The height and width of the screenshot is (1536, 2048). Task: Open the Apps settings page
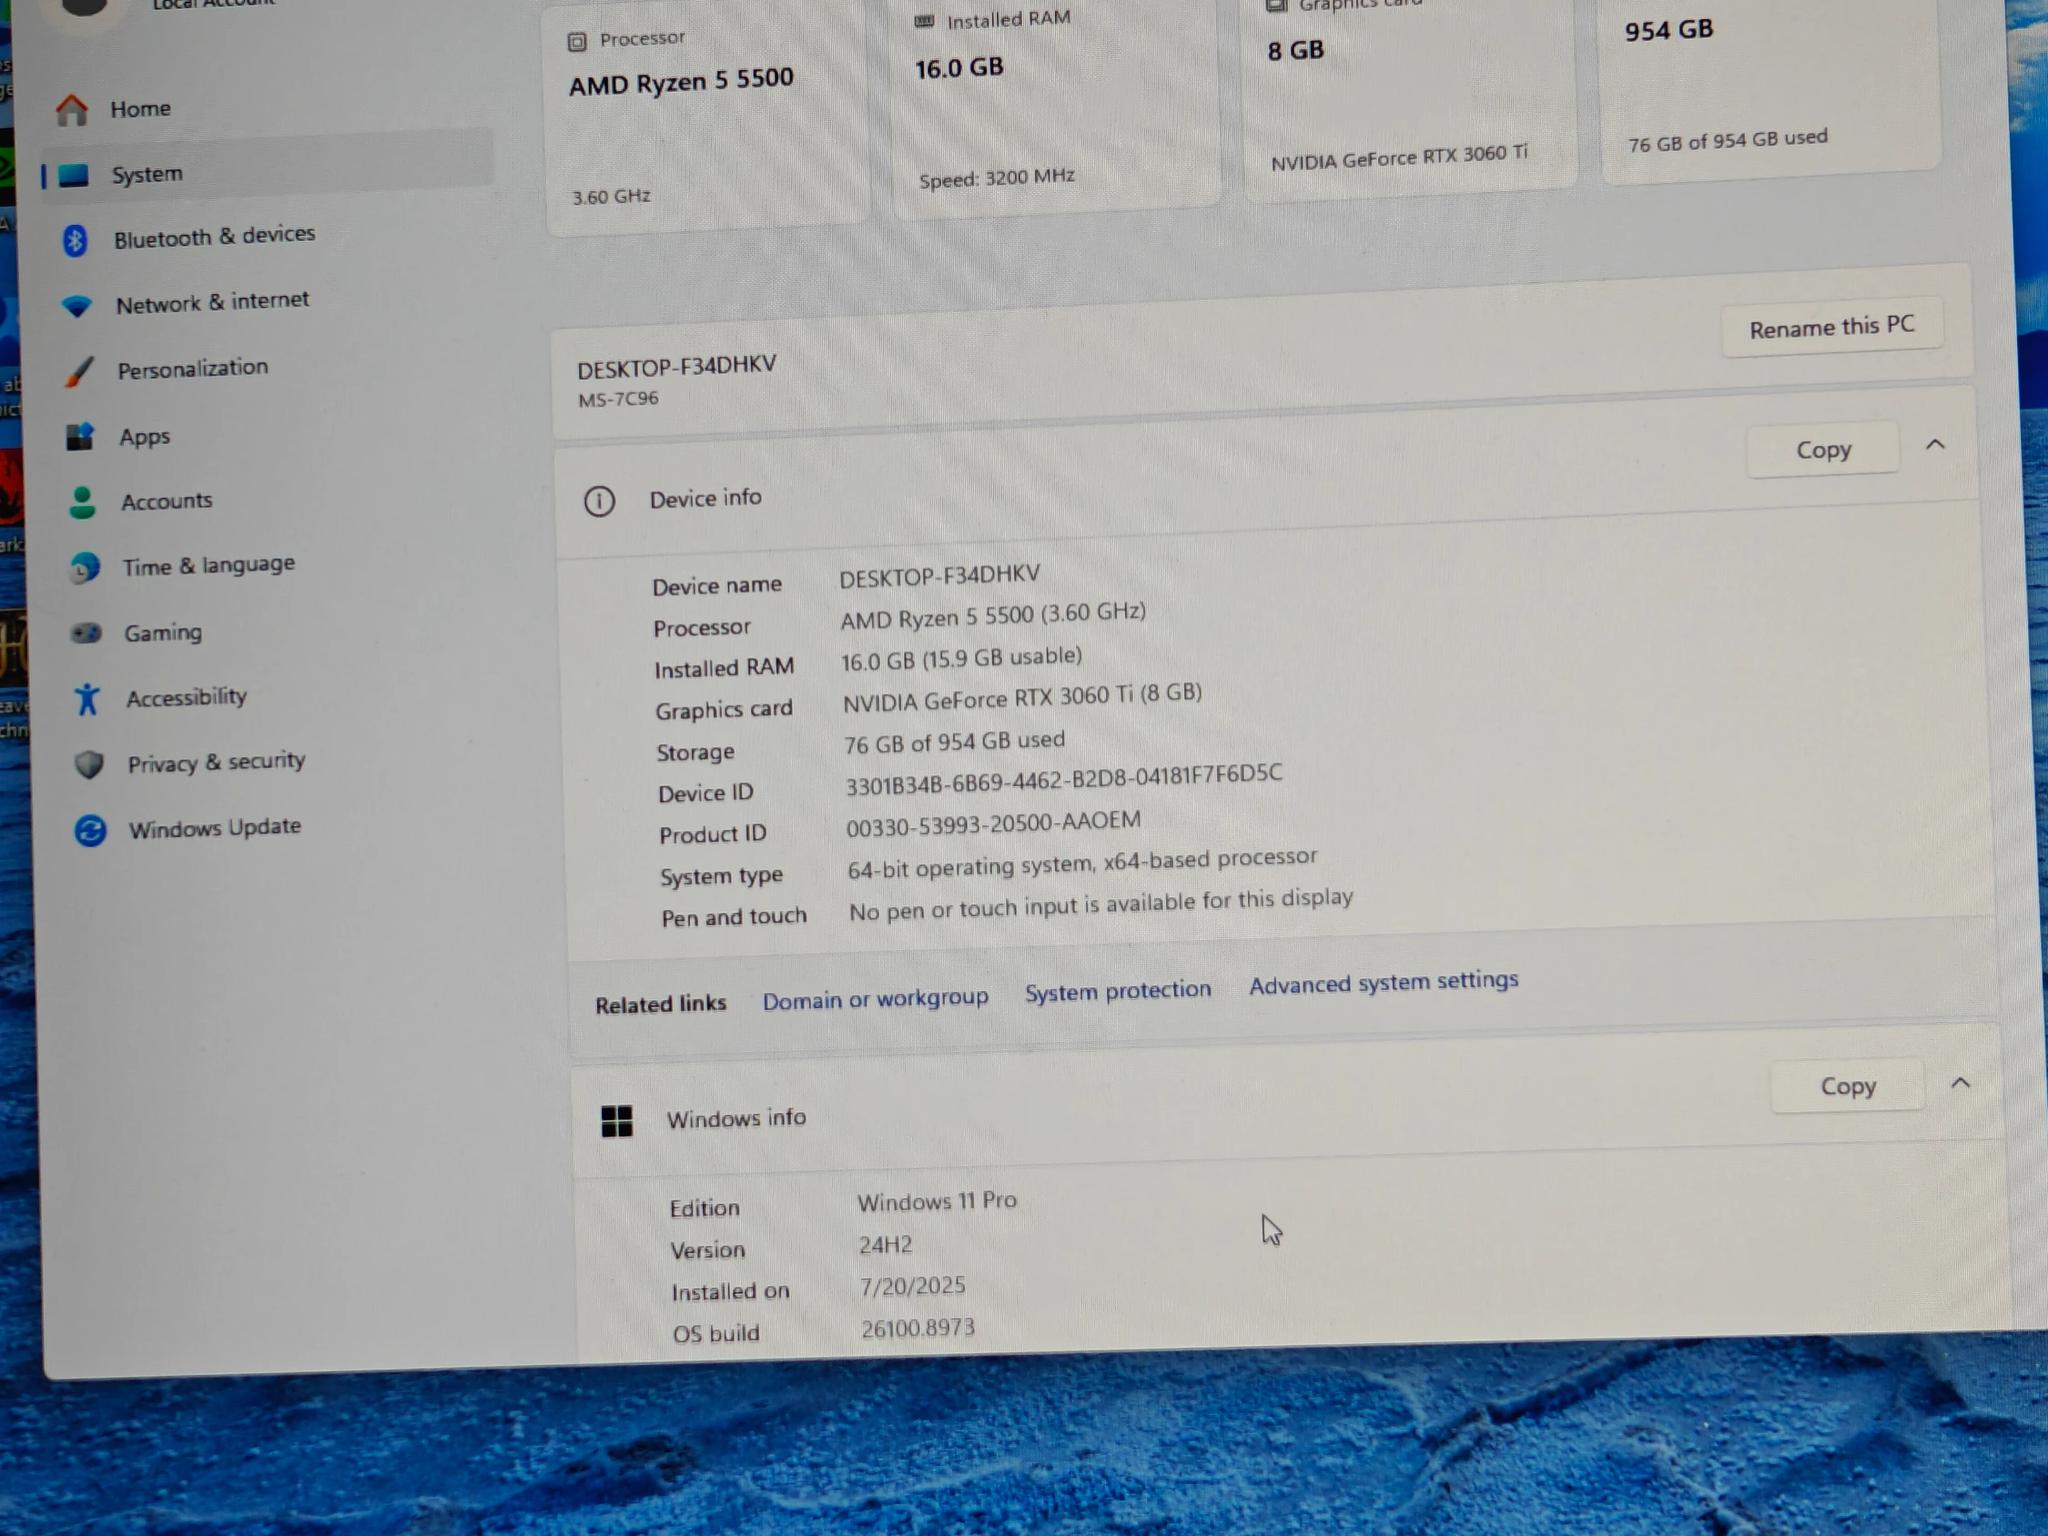144,437
